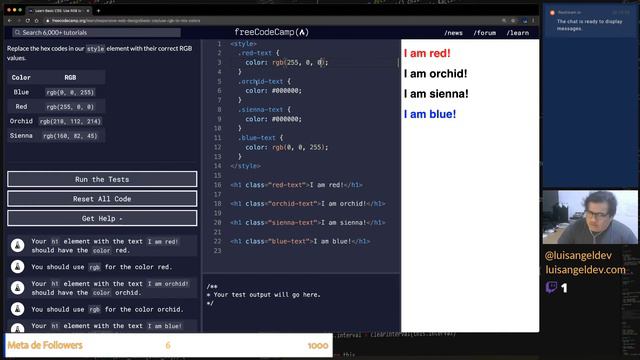
Task: Click the #000000 value in .orchid-text rule
Action: tap(287, 91)
